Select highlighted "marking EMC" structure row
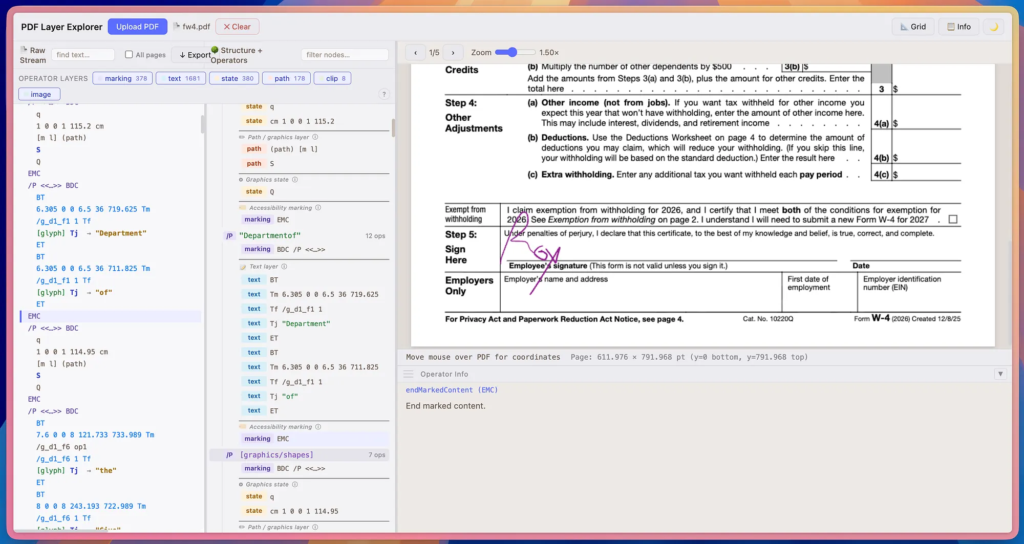1024x544 pixels. click(x=316, y=439)
